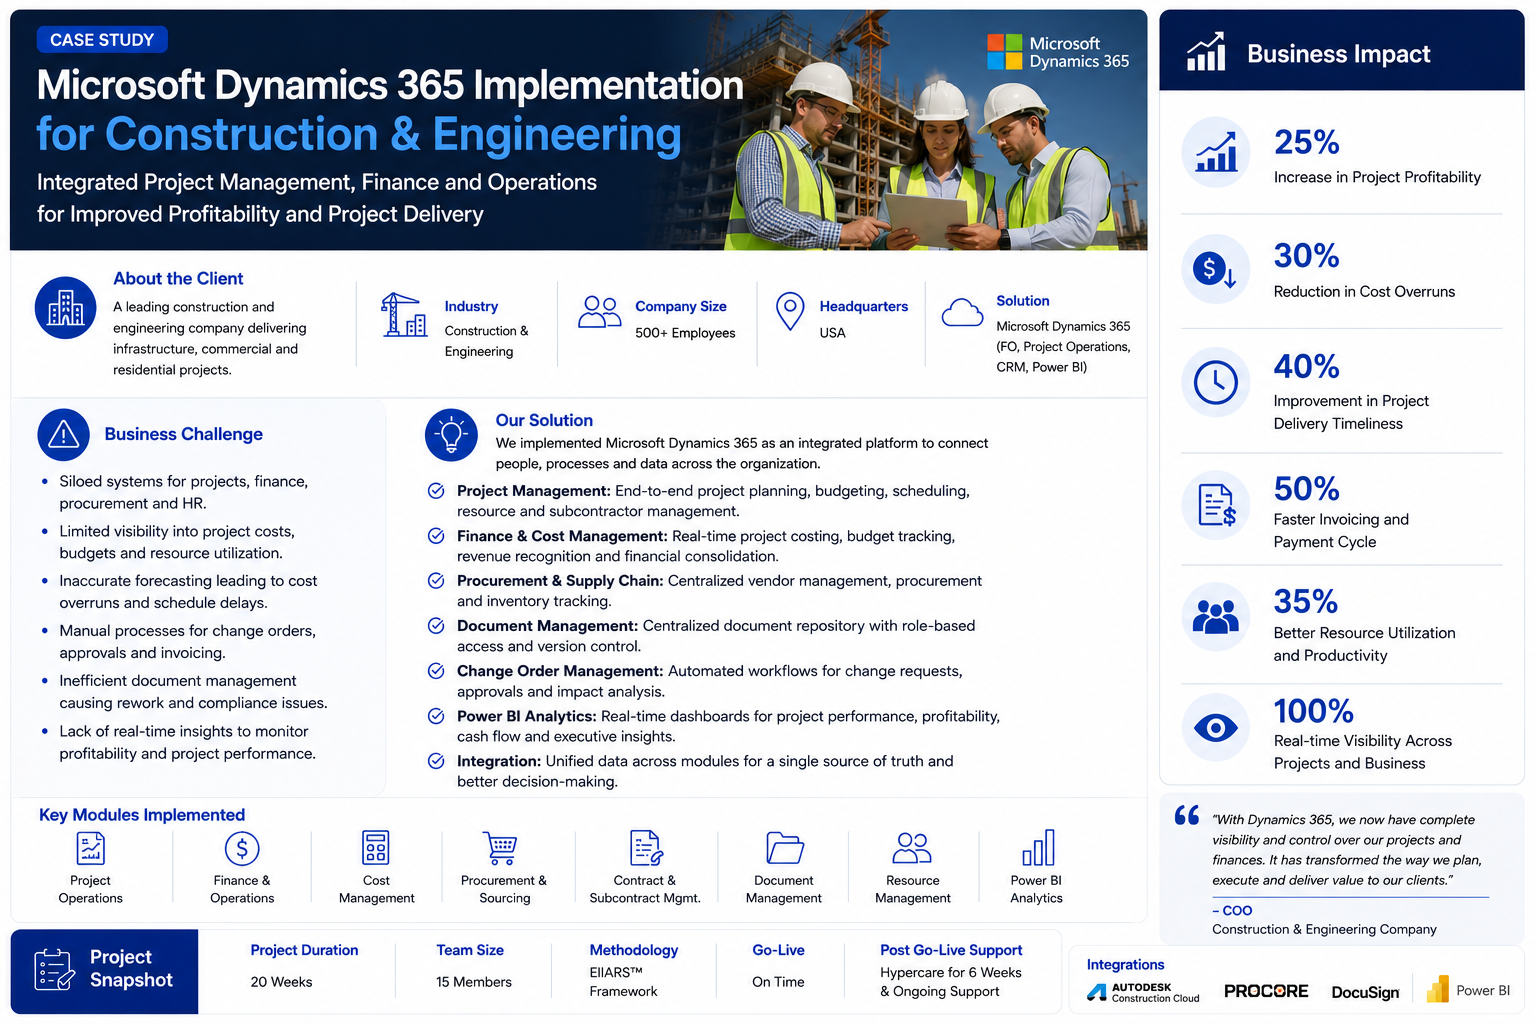Click the "40%" delivery timeliness figure
The image size is (1536, 1024).
tap(1306, 367)
